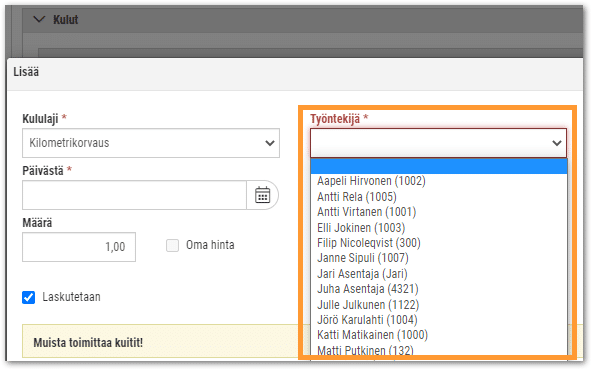This screenshot has height=370, width=592.
Task: Uncheck the Laskutetaan checkbox
Action: click(x=29, y=297)
